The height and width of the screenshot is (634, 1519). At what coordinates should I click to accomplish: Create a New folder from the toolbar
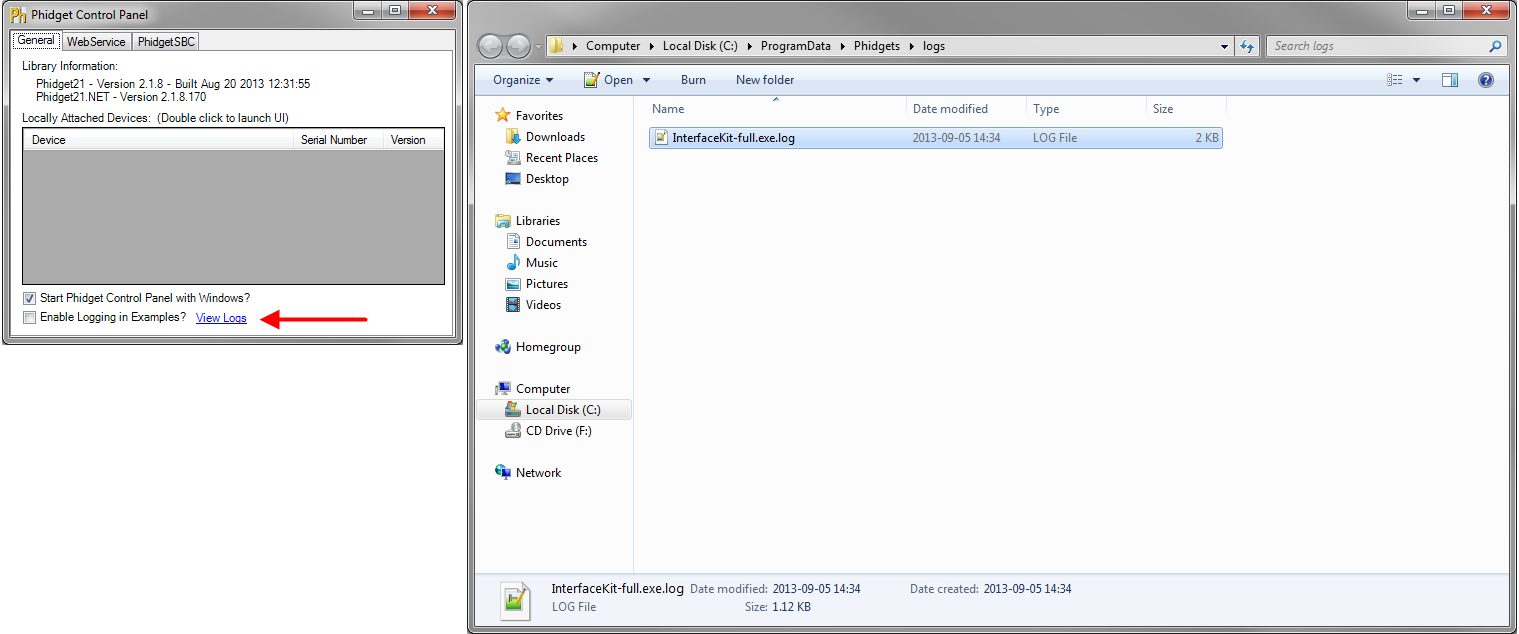(765, 80)
